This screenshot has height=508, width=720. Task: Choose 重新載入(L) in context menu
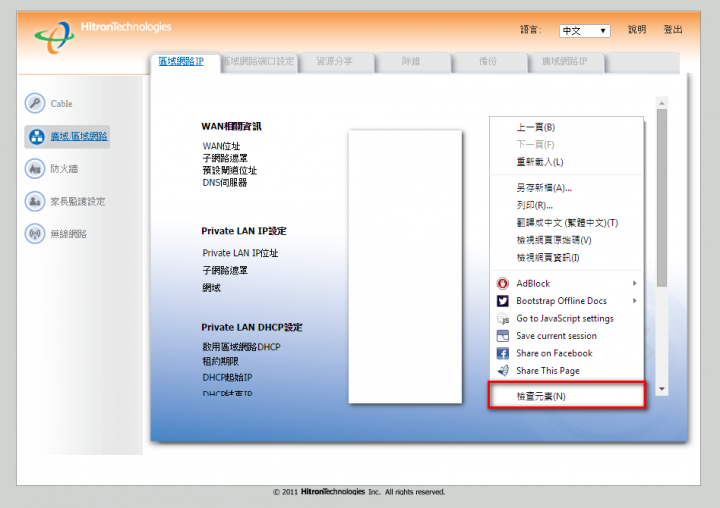point(566,162)
